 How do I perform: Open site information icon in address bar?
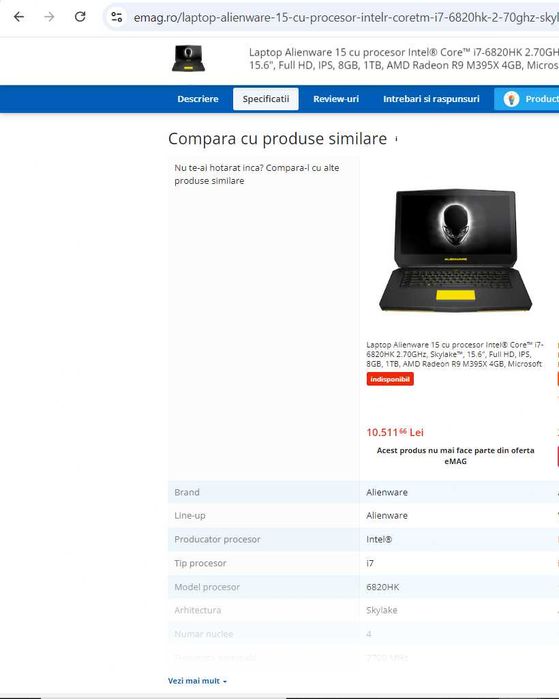(117, 17)
